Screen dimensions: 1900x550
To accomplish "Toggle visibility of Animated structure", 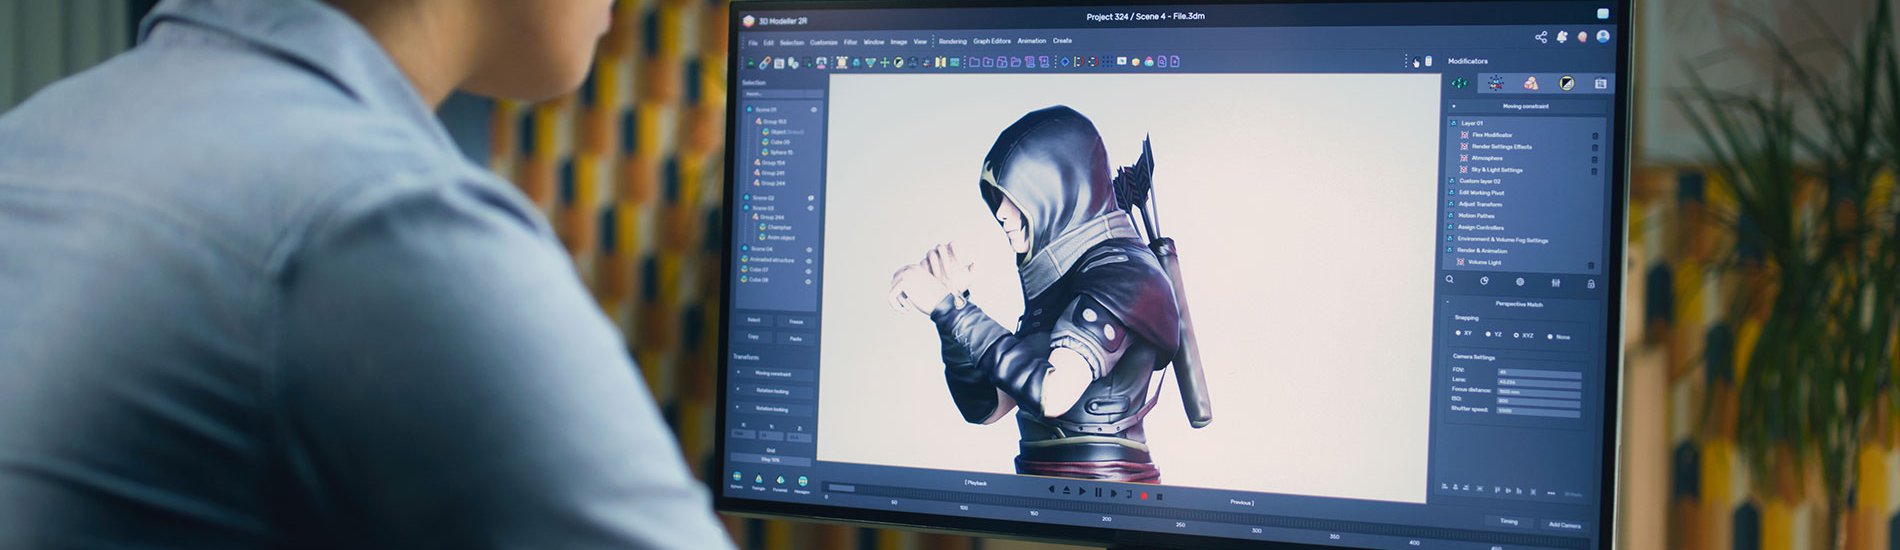I will (809, 260).
